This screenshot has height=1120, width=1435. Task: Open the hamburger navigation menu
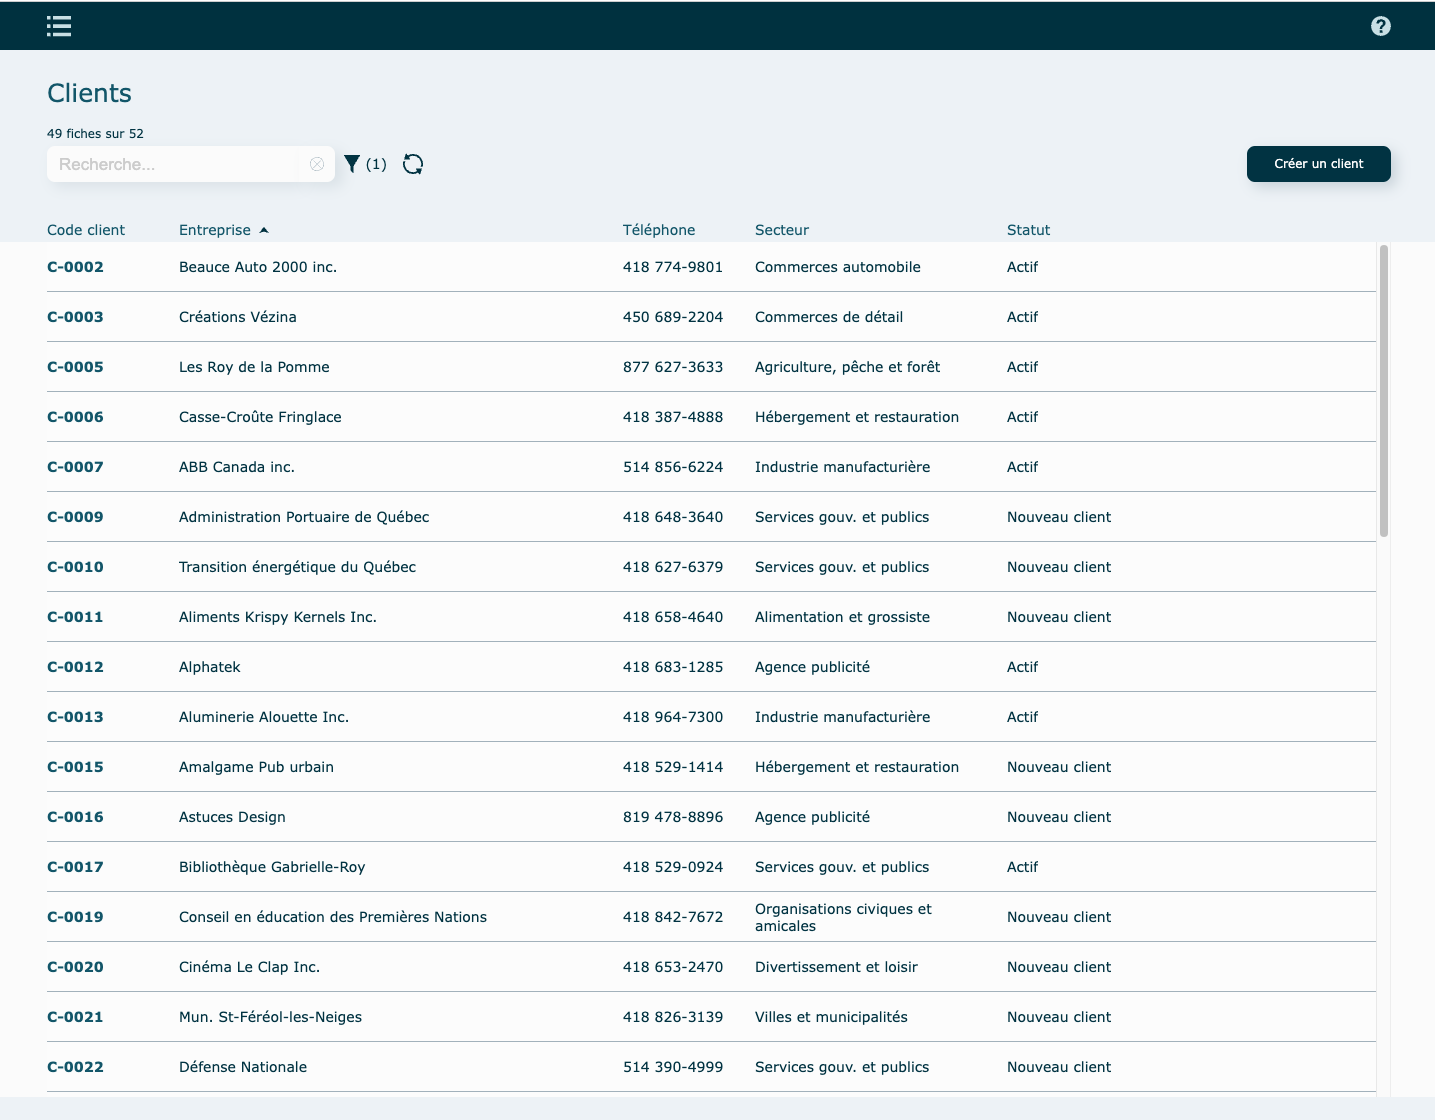pyautogui.click(x=59, y=26)
